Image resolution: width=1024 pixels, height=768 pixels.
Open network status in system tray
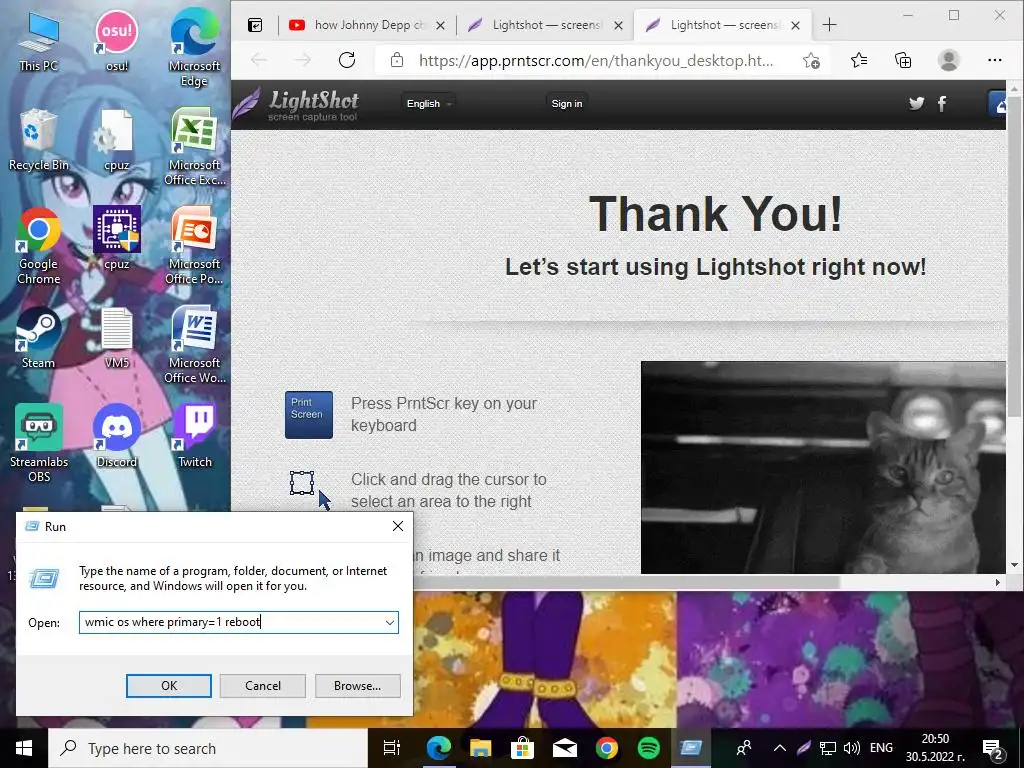(x=828, y=748)
